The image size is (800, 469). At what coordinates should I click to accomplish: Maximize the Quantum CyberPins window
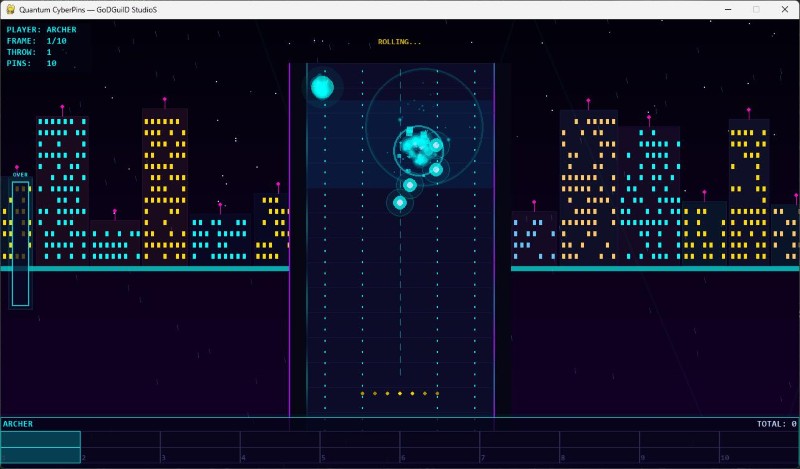click(756, 9)
